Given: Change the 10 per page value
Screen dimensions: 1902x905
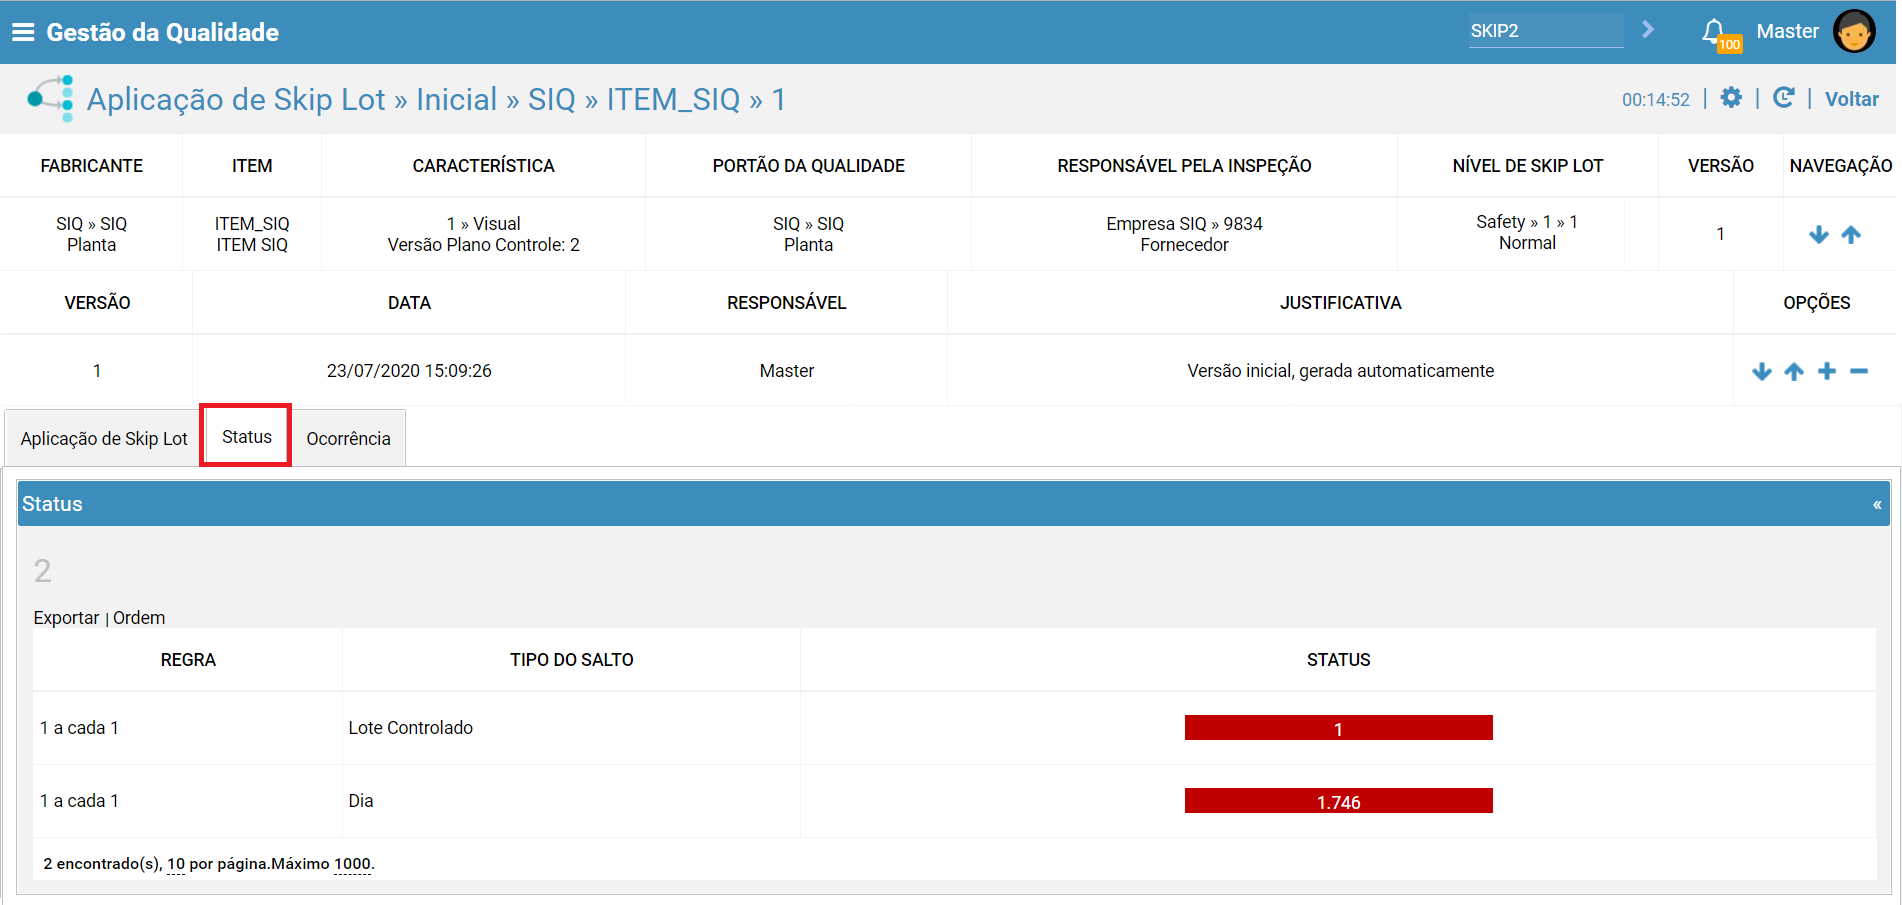Looking at the screenshot, I should click(x=176, y=864).
